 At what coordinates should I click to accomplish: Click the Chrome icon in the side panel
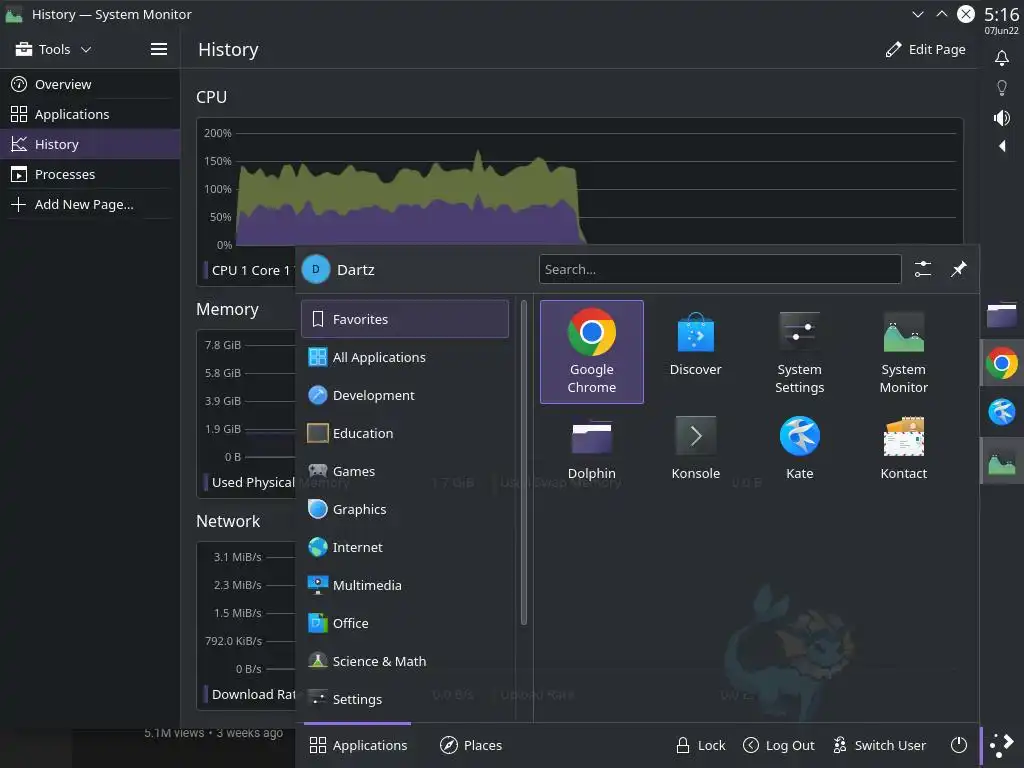pyautogui.click(x=1002, y=363)
